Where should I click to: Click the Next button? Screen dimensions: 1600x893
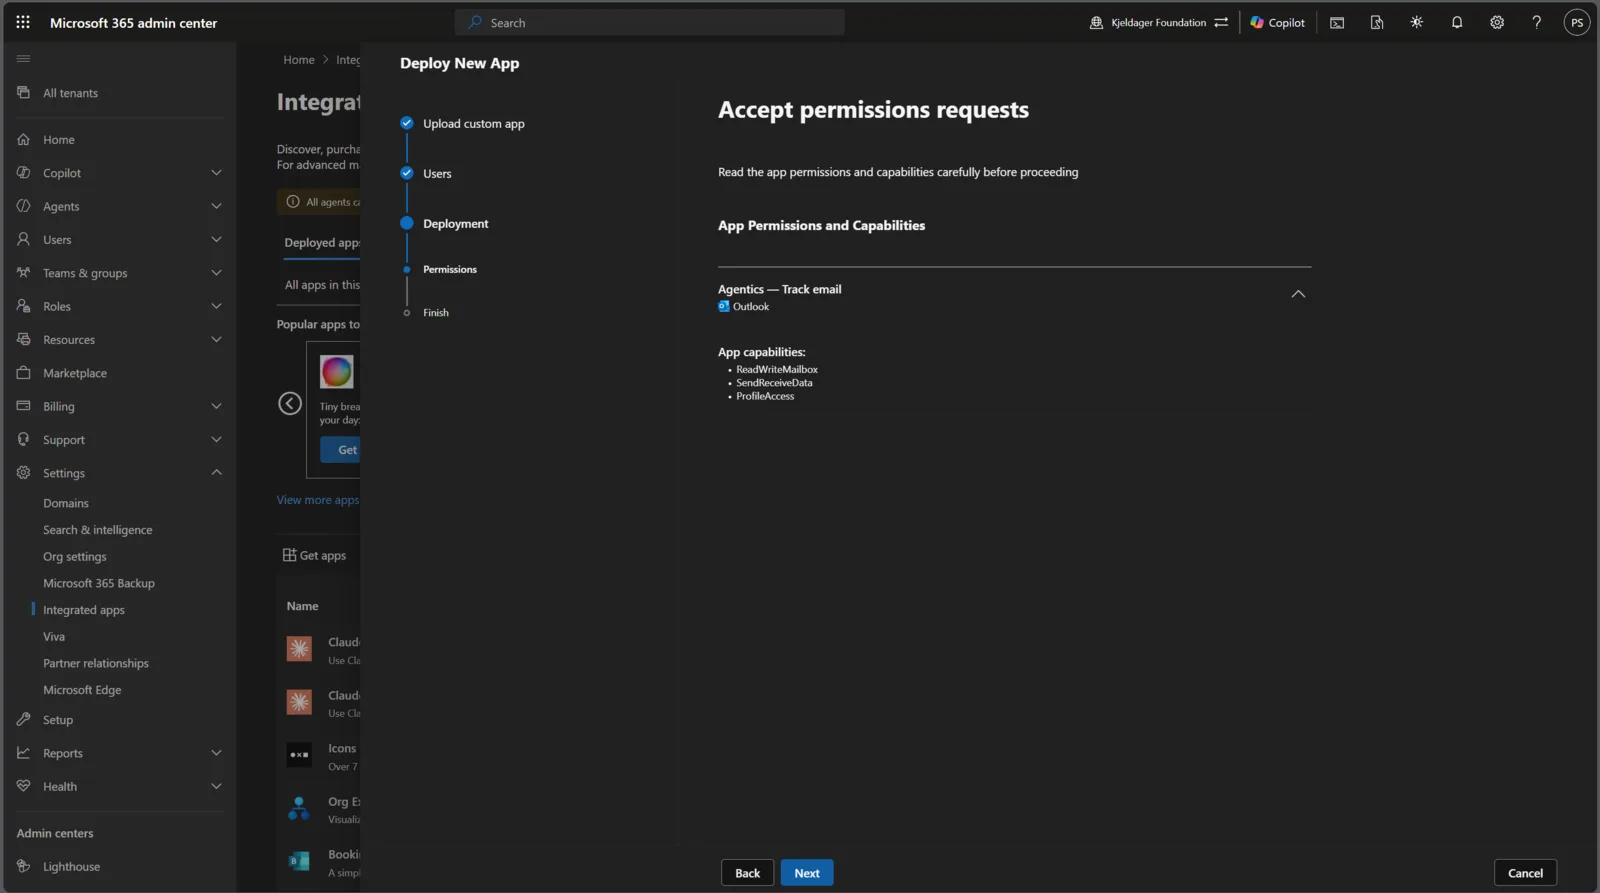pos(807,873)
